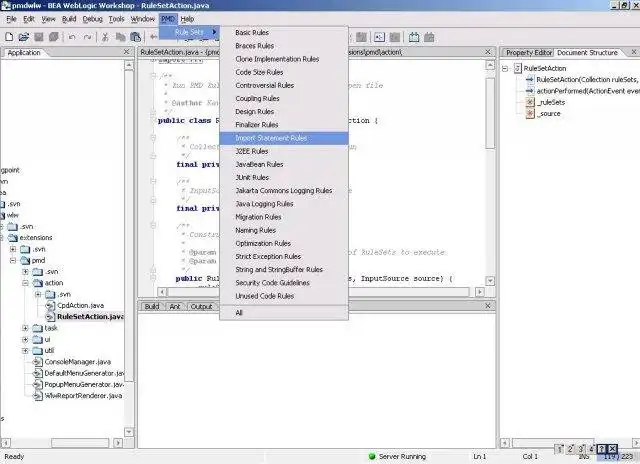Click the actionPerformed method icon
Image resolution: width=640 pixels, height=464 pixels.
(530, 91)
